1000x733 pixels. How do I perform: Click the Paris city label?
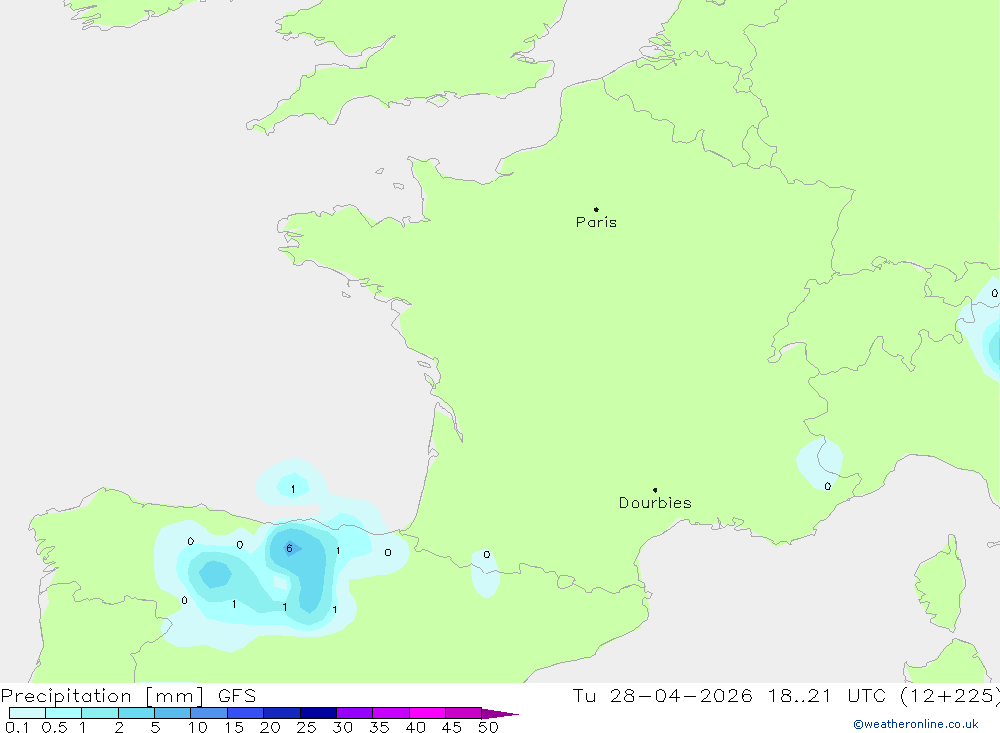click(x=596, y=222)
